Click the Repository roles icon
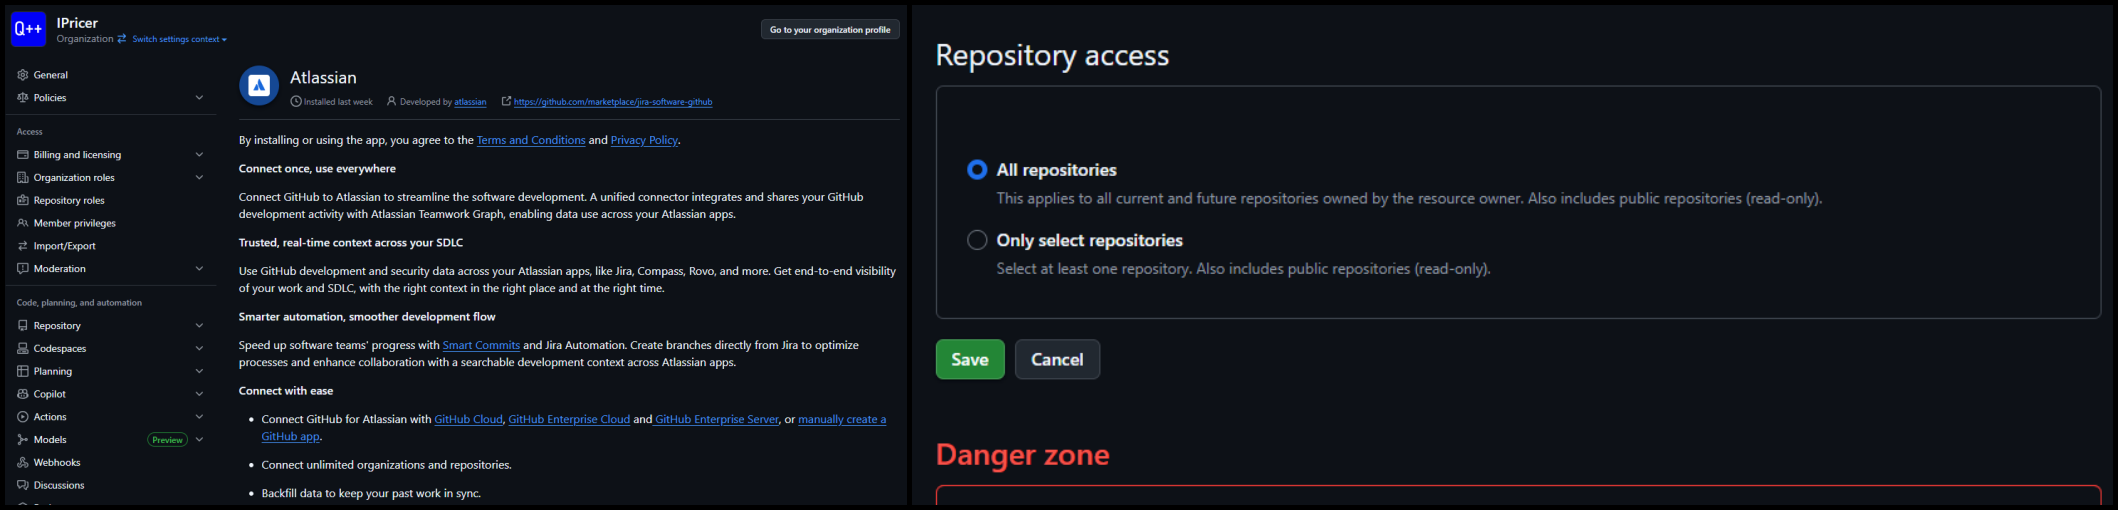The image size is (2118, 510). [x=23, y=201]
